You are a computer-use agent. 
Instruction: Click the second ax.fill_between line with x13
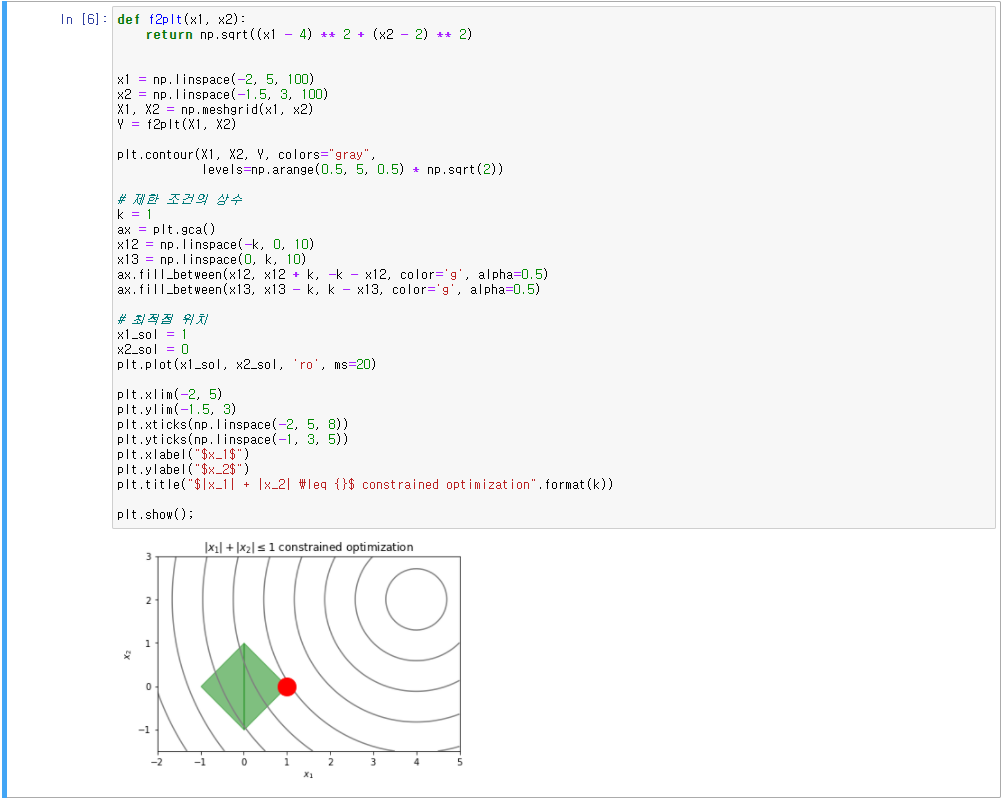click(x=328, y=289)
